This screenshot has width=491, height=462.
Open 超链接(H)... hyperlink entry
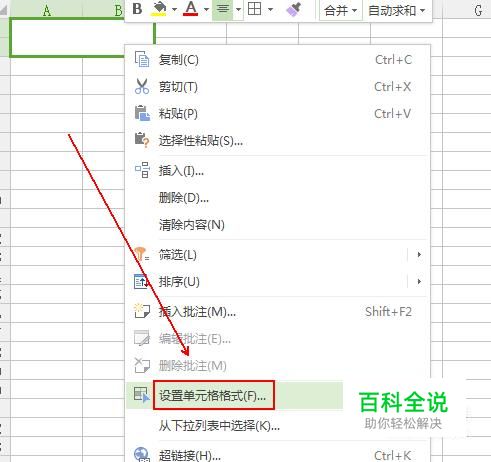(x=277, y=455)
